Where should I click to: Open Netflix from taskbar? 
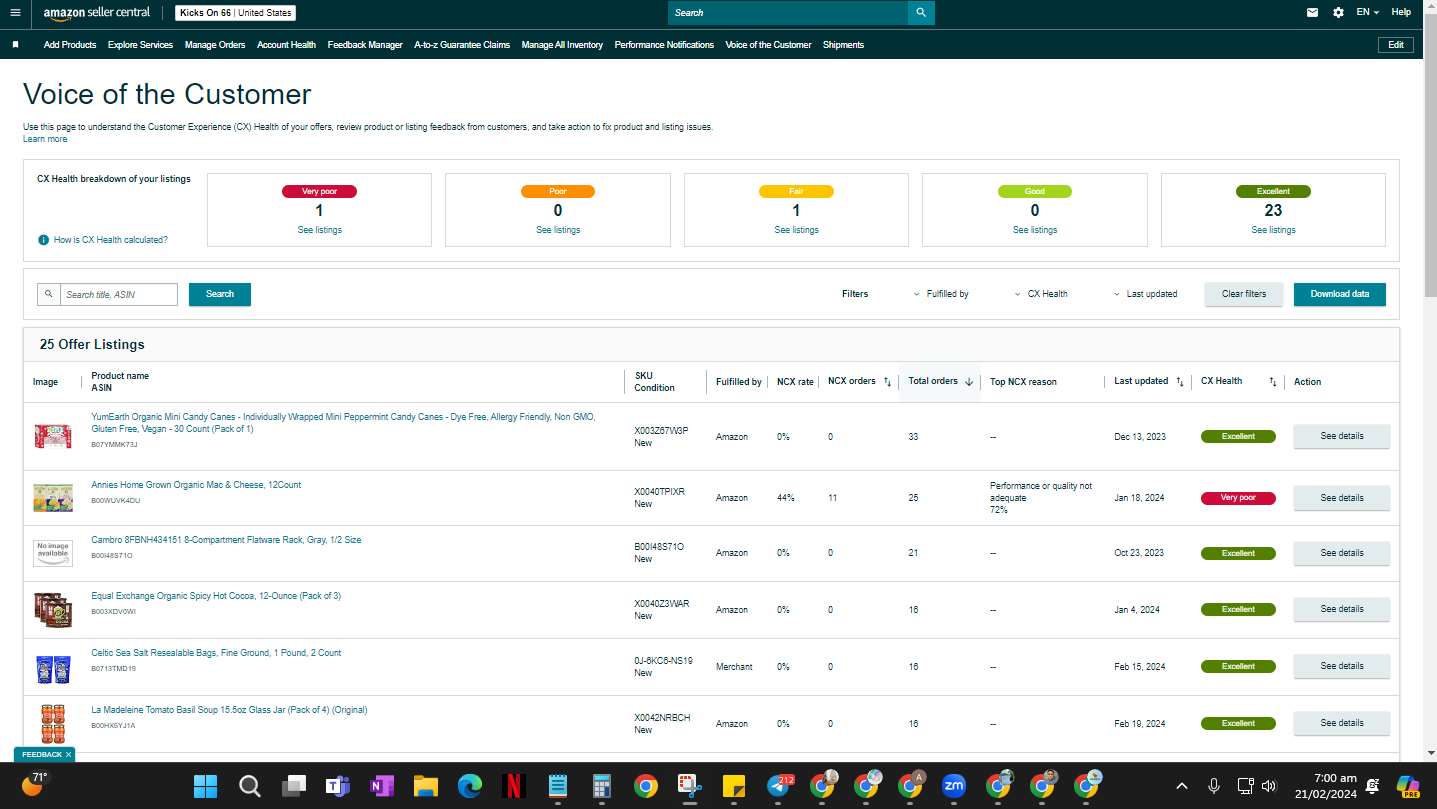(514, 786)
